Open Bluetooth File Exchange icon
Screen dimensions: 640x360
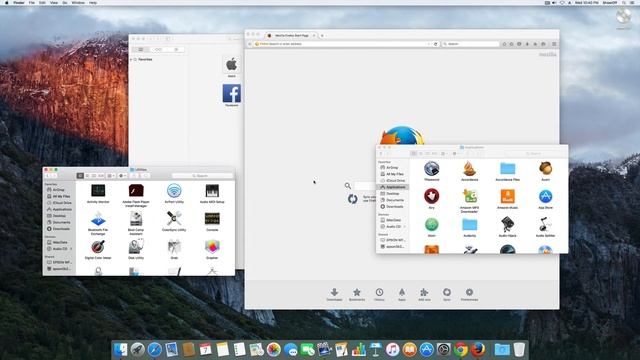point(98,219)
